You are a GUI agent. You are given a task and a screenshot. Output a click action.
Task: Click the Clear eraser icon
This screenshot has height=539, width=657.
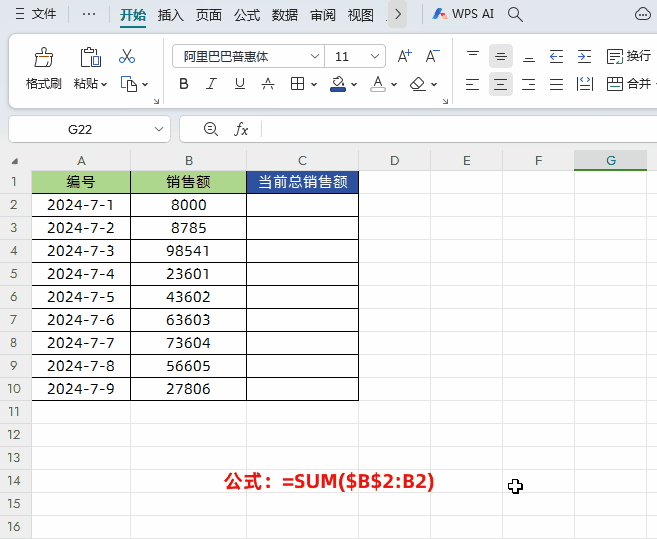[418, 84]
